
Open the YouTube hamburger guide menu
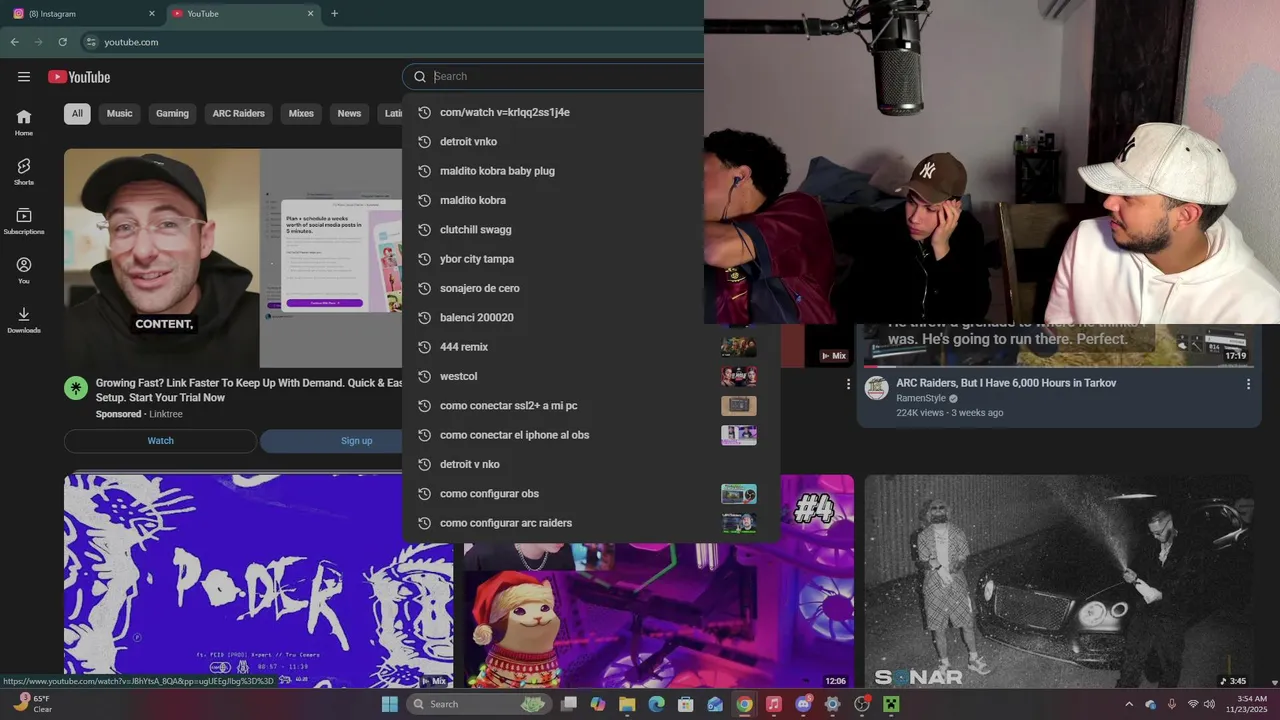[24, 77]
